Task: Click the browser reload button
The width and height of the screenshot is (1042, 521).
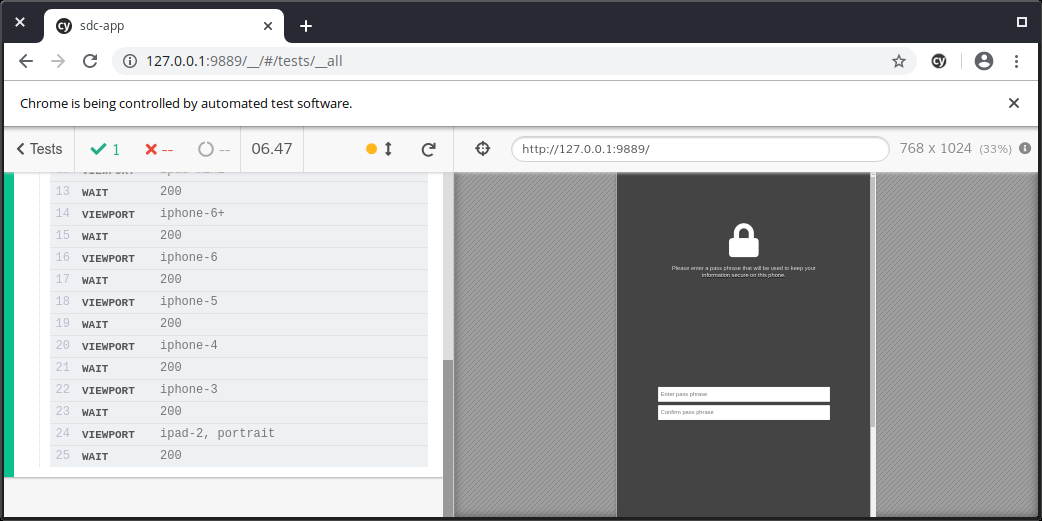Action: [90, 61]
